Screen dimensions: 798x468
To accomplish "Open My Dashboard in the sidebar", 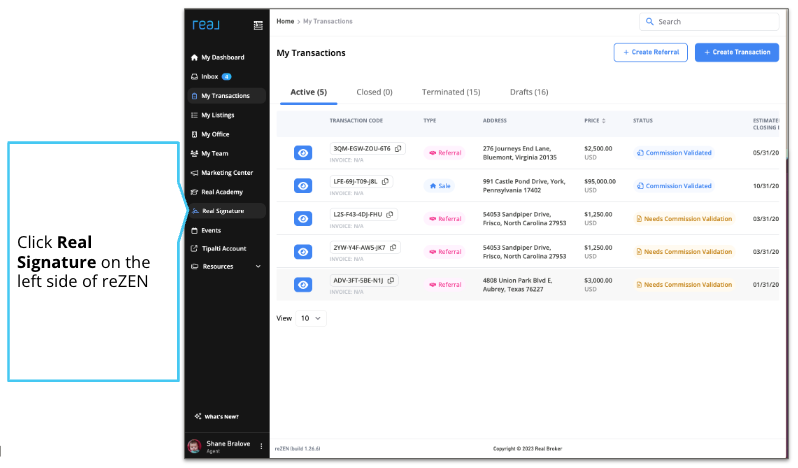I will [222, 57].
